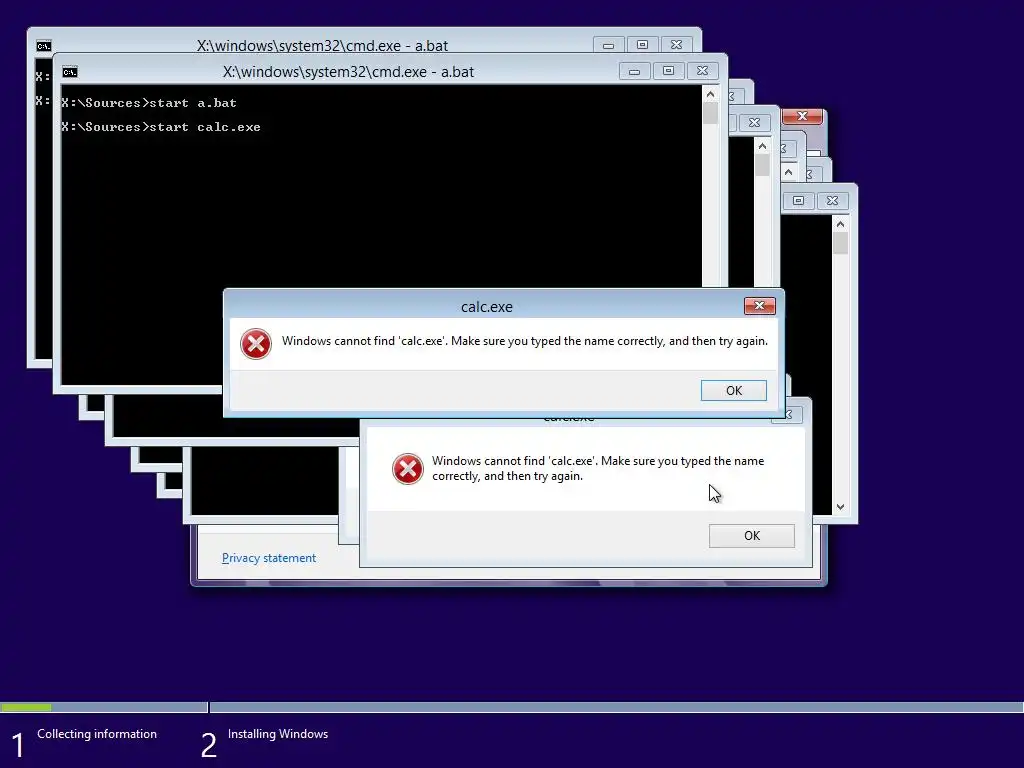Click the front cmd.exe window title bar text

pos(348,72)
